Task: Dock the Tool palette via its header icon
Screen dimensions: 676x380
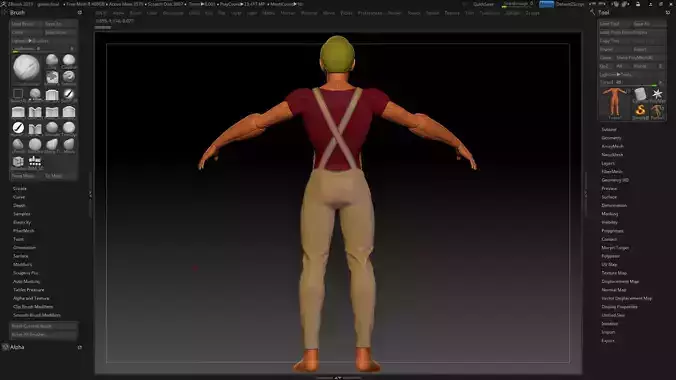Action: (668, 13)
